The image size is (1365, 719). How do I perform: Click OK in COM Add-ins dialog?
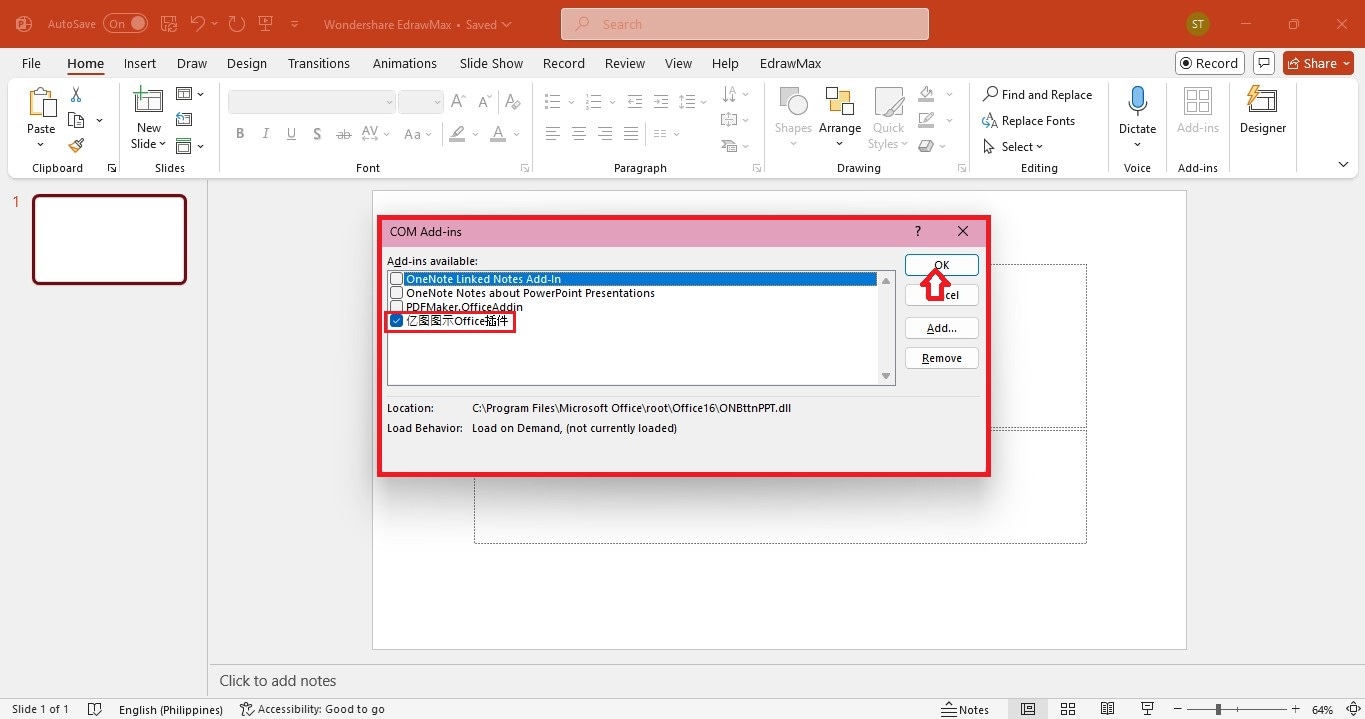coord(942,265)
